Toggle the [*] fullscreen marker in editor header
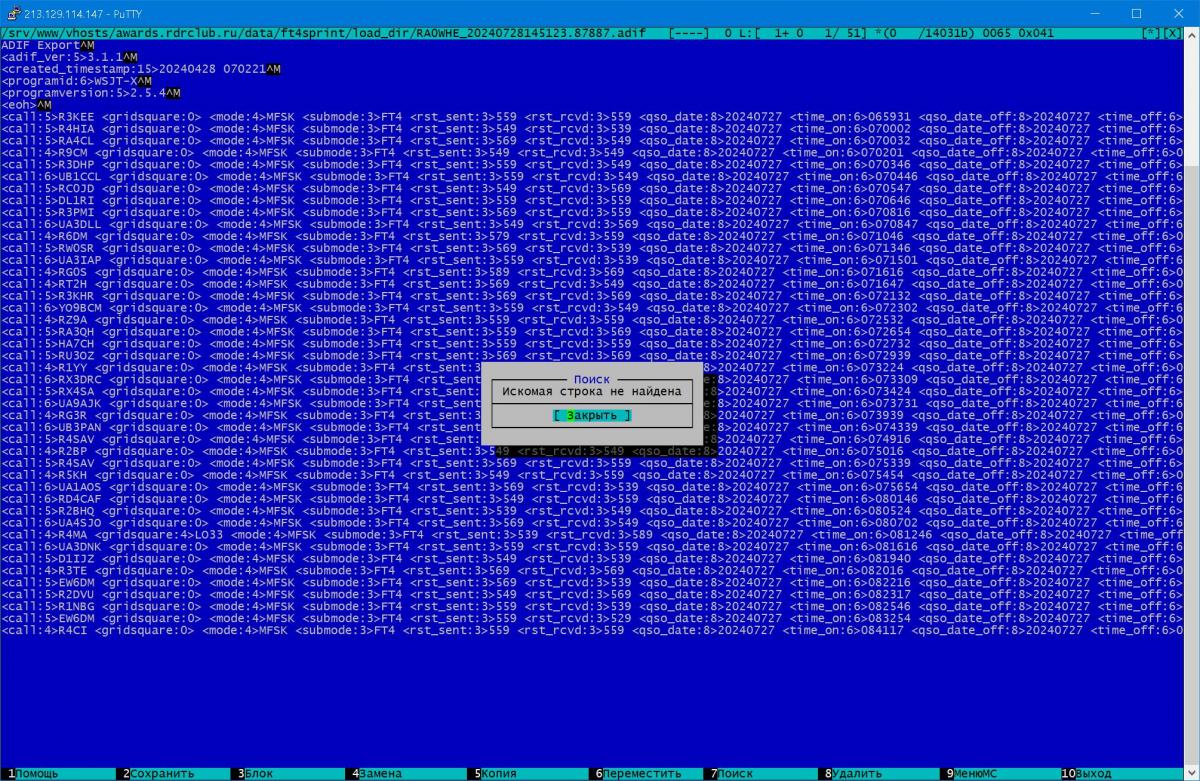The height and width of the screenshot is (781, 1200). pos(1152,33)
